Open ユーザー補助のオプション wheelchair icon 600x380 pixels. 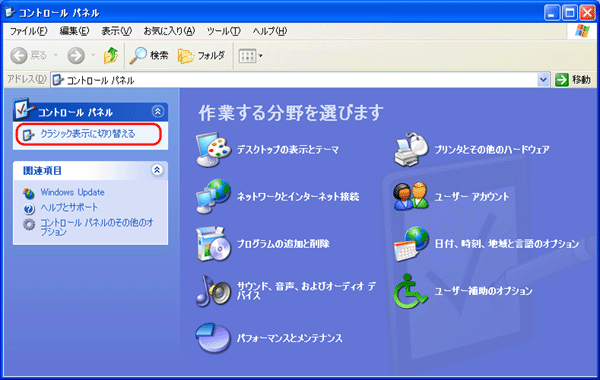[410, 291]
